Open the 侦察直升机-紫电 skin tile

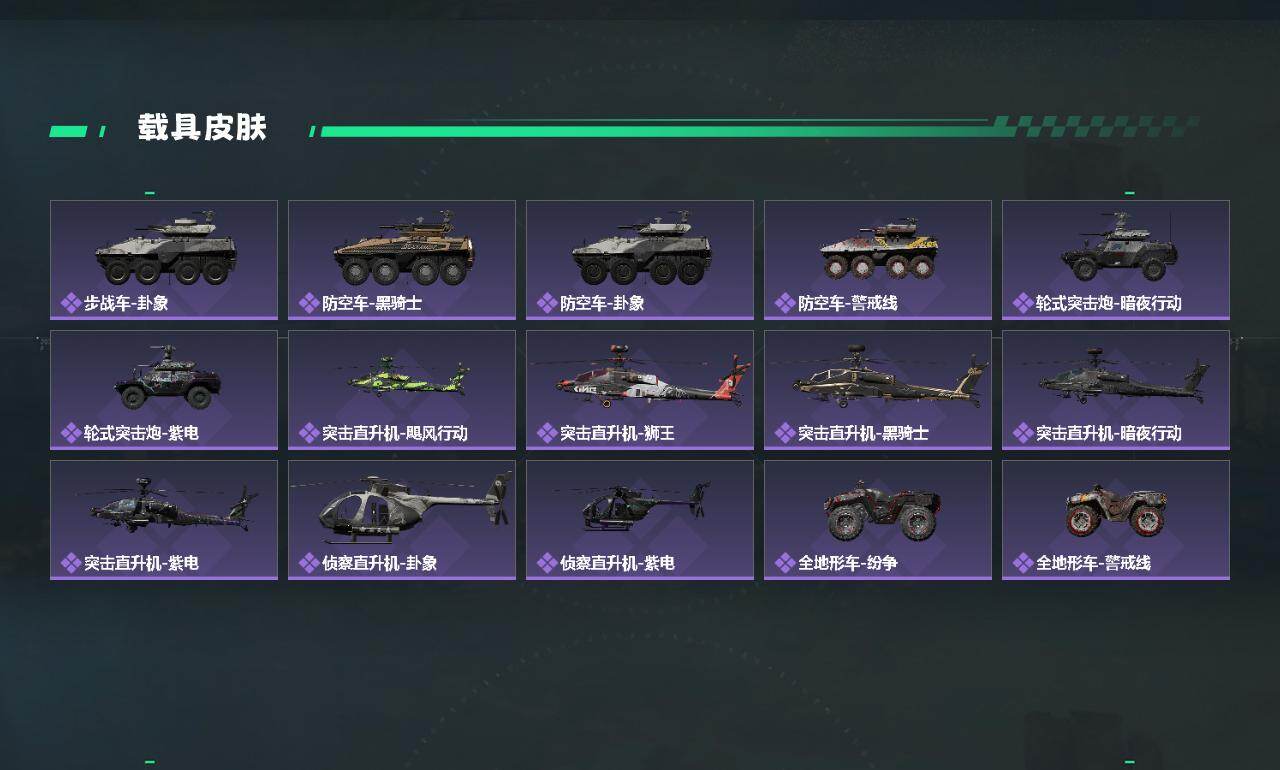[x=640, y=520]
